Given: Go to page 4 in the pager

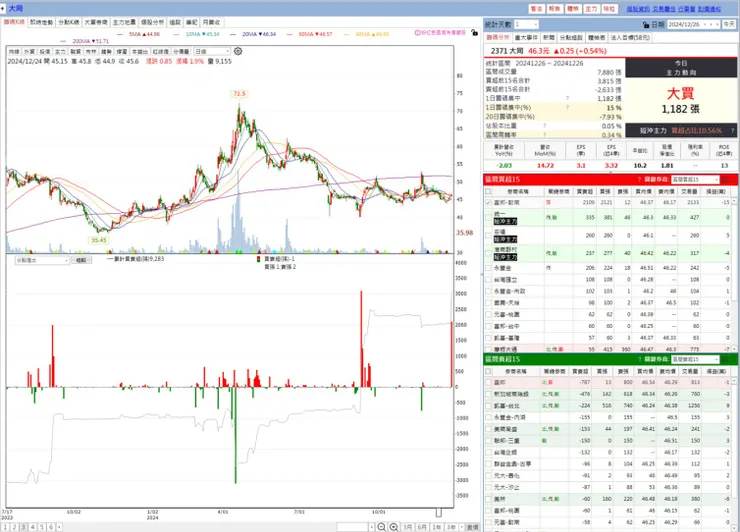Looking at the screenshot, I should pyautogui.click(x=33, y=527).
